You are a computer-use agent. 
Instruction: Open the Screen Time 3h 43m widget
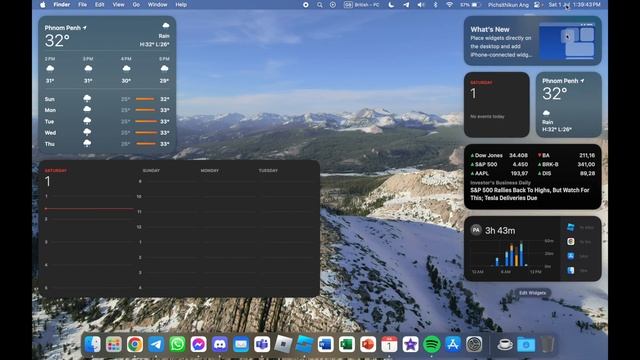pyautogui.click(x=532, y=249)
